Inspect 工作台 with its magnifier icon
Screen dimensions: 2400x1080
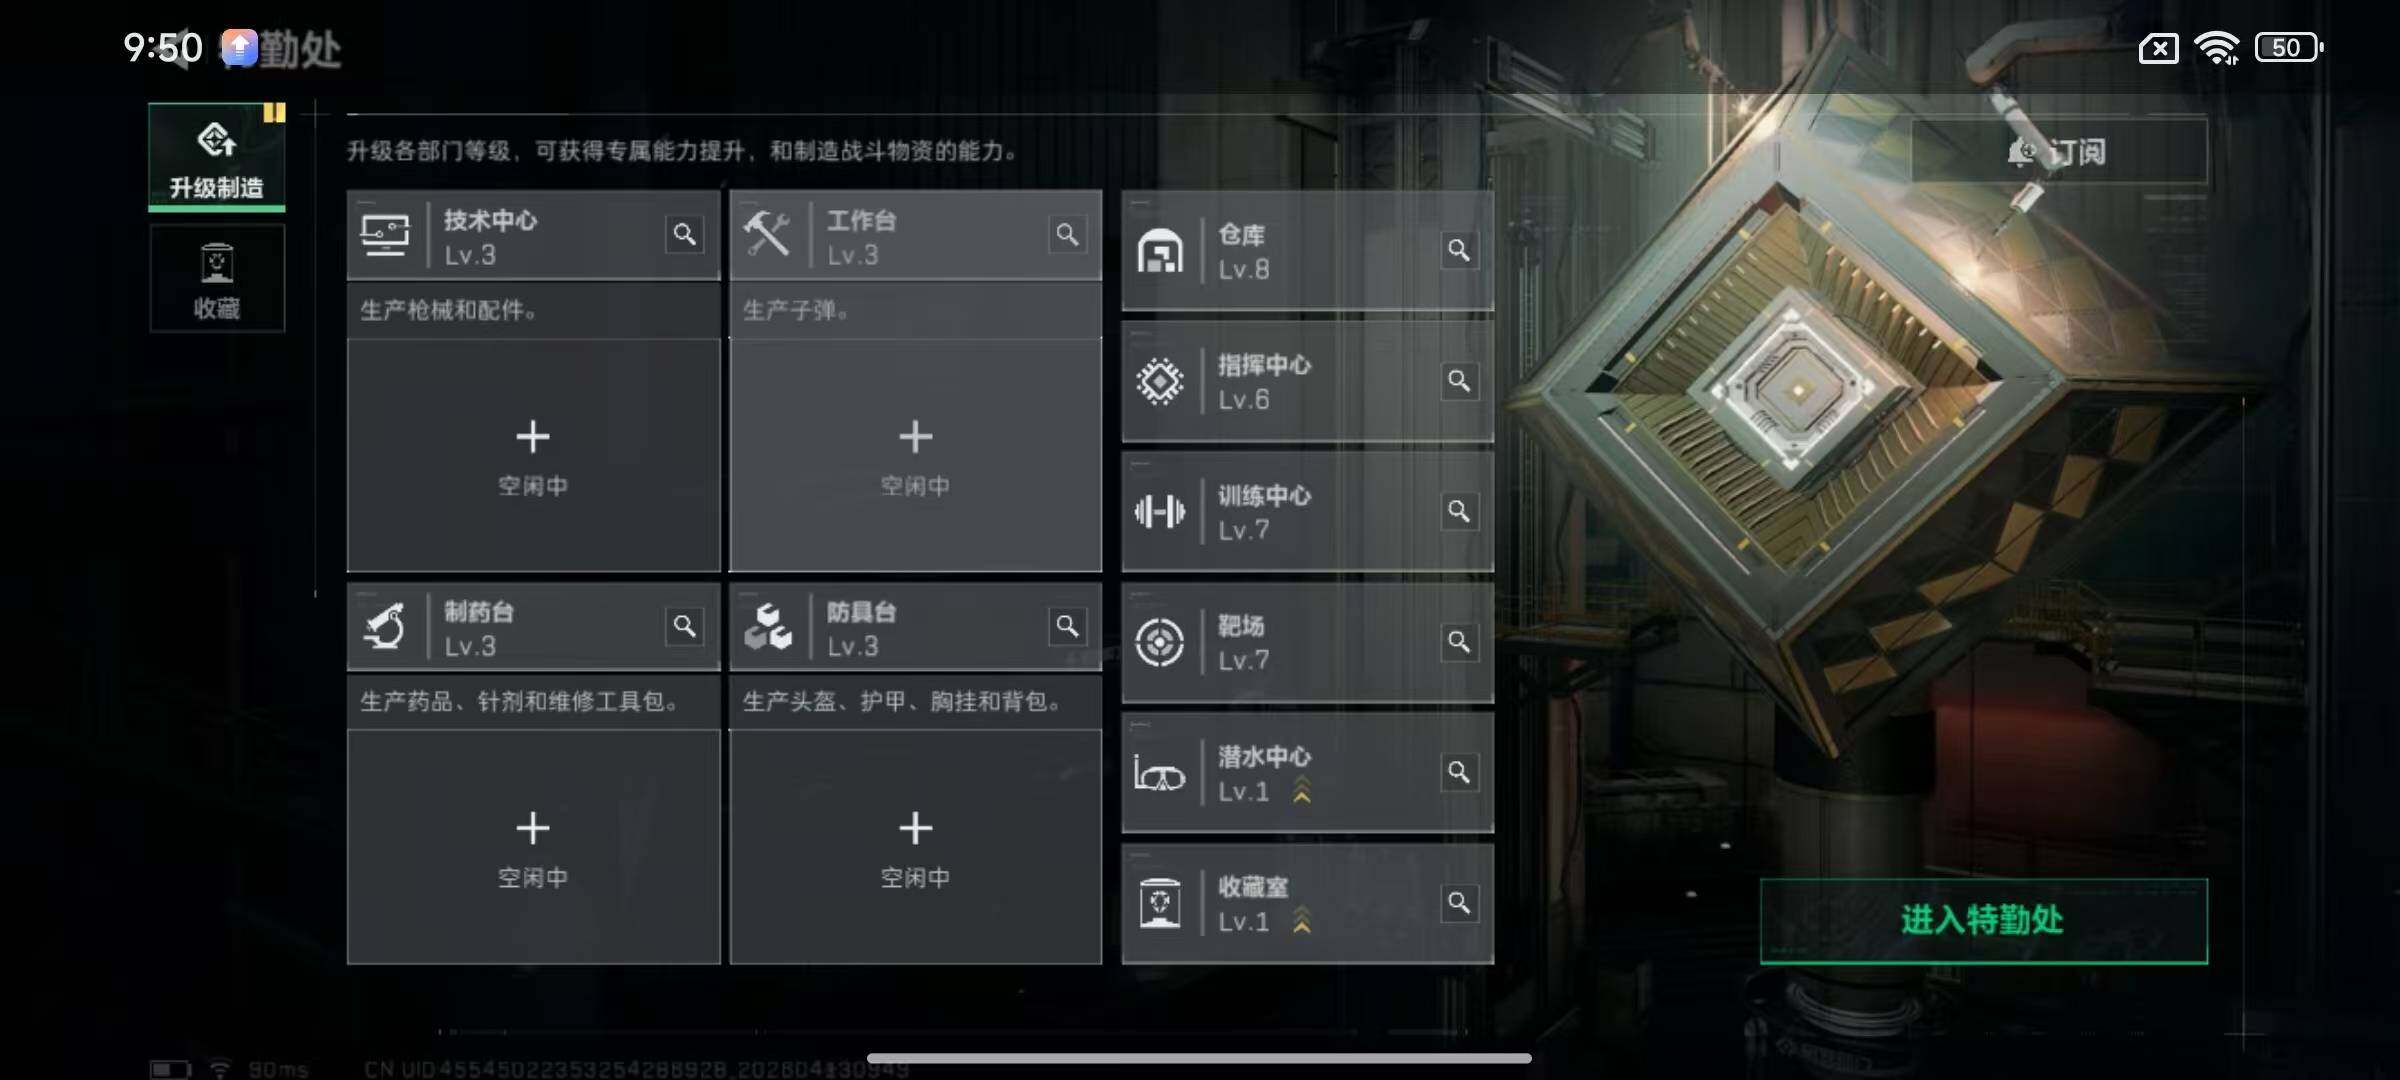pyautogui.click(x=1067, y=235)
